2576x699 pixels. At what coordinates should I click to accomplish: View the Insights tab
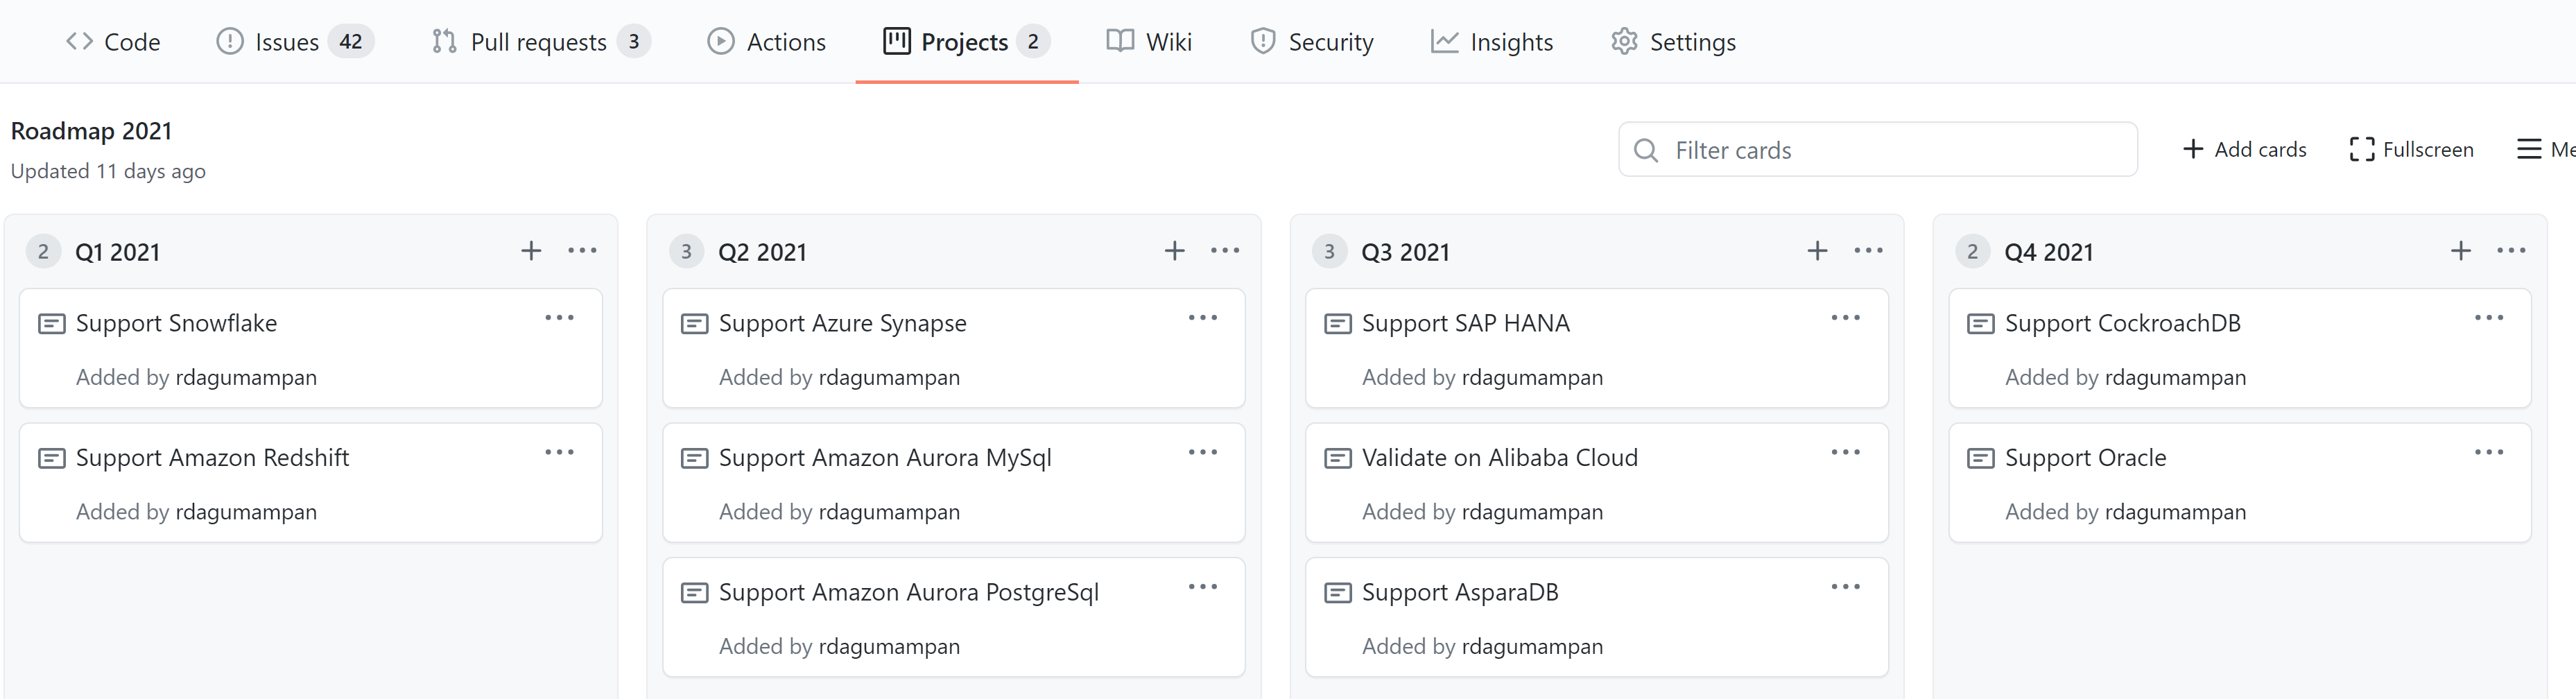1492,42
